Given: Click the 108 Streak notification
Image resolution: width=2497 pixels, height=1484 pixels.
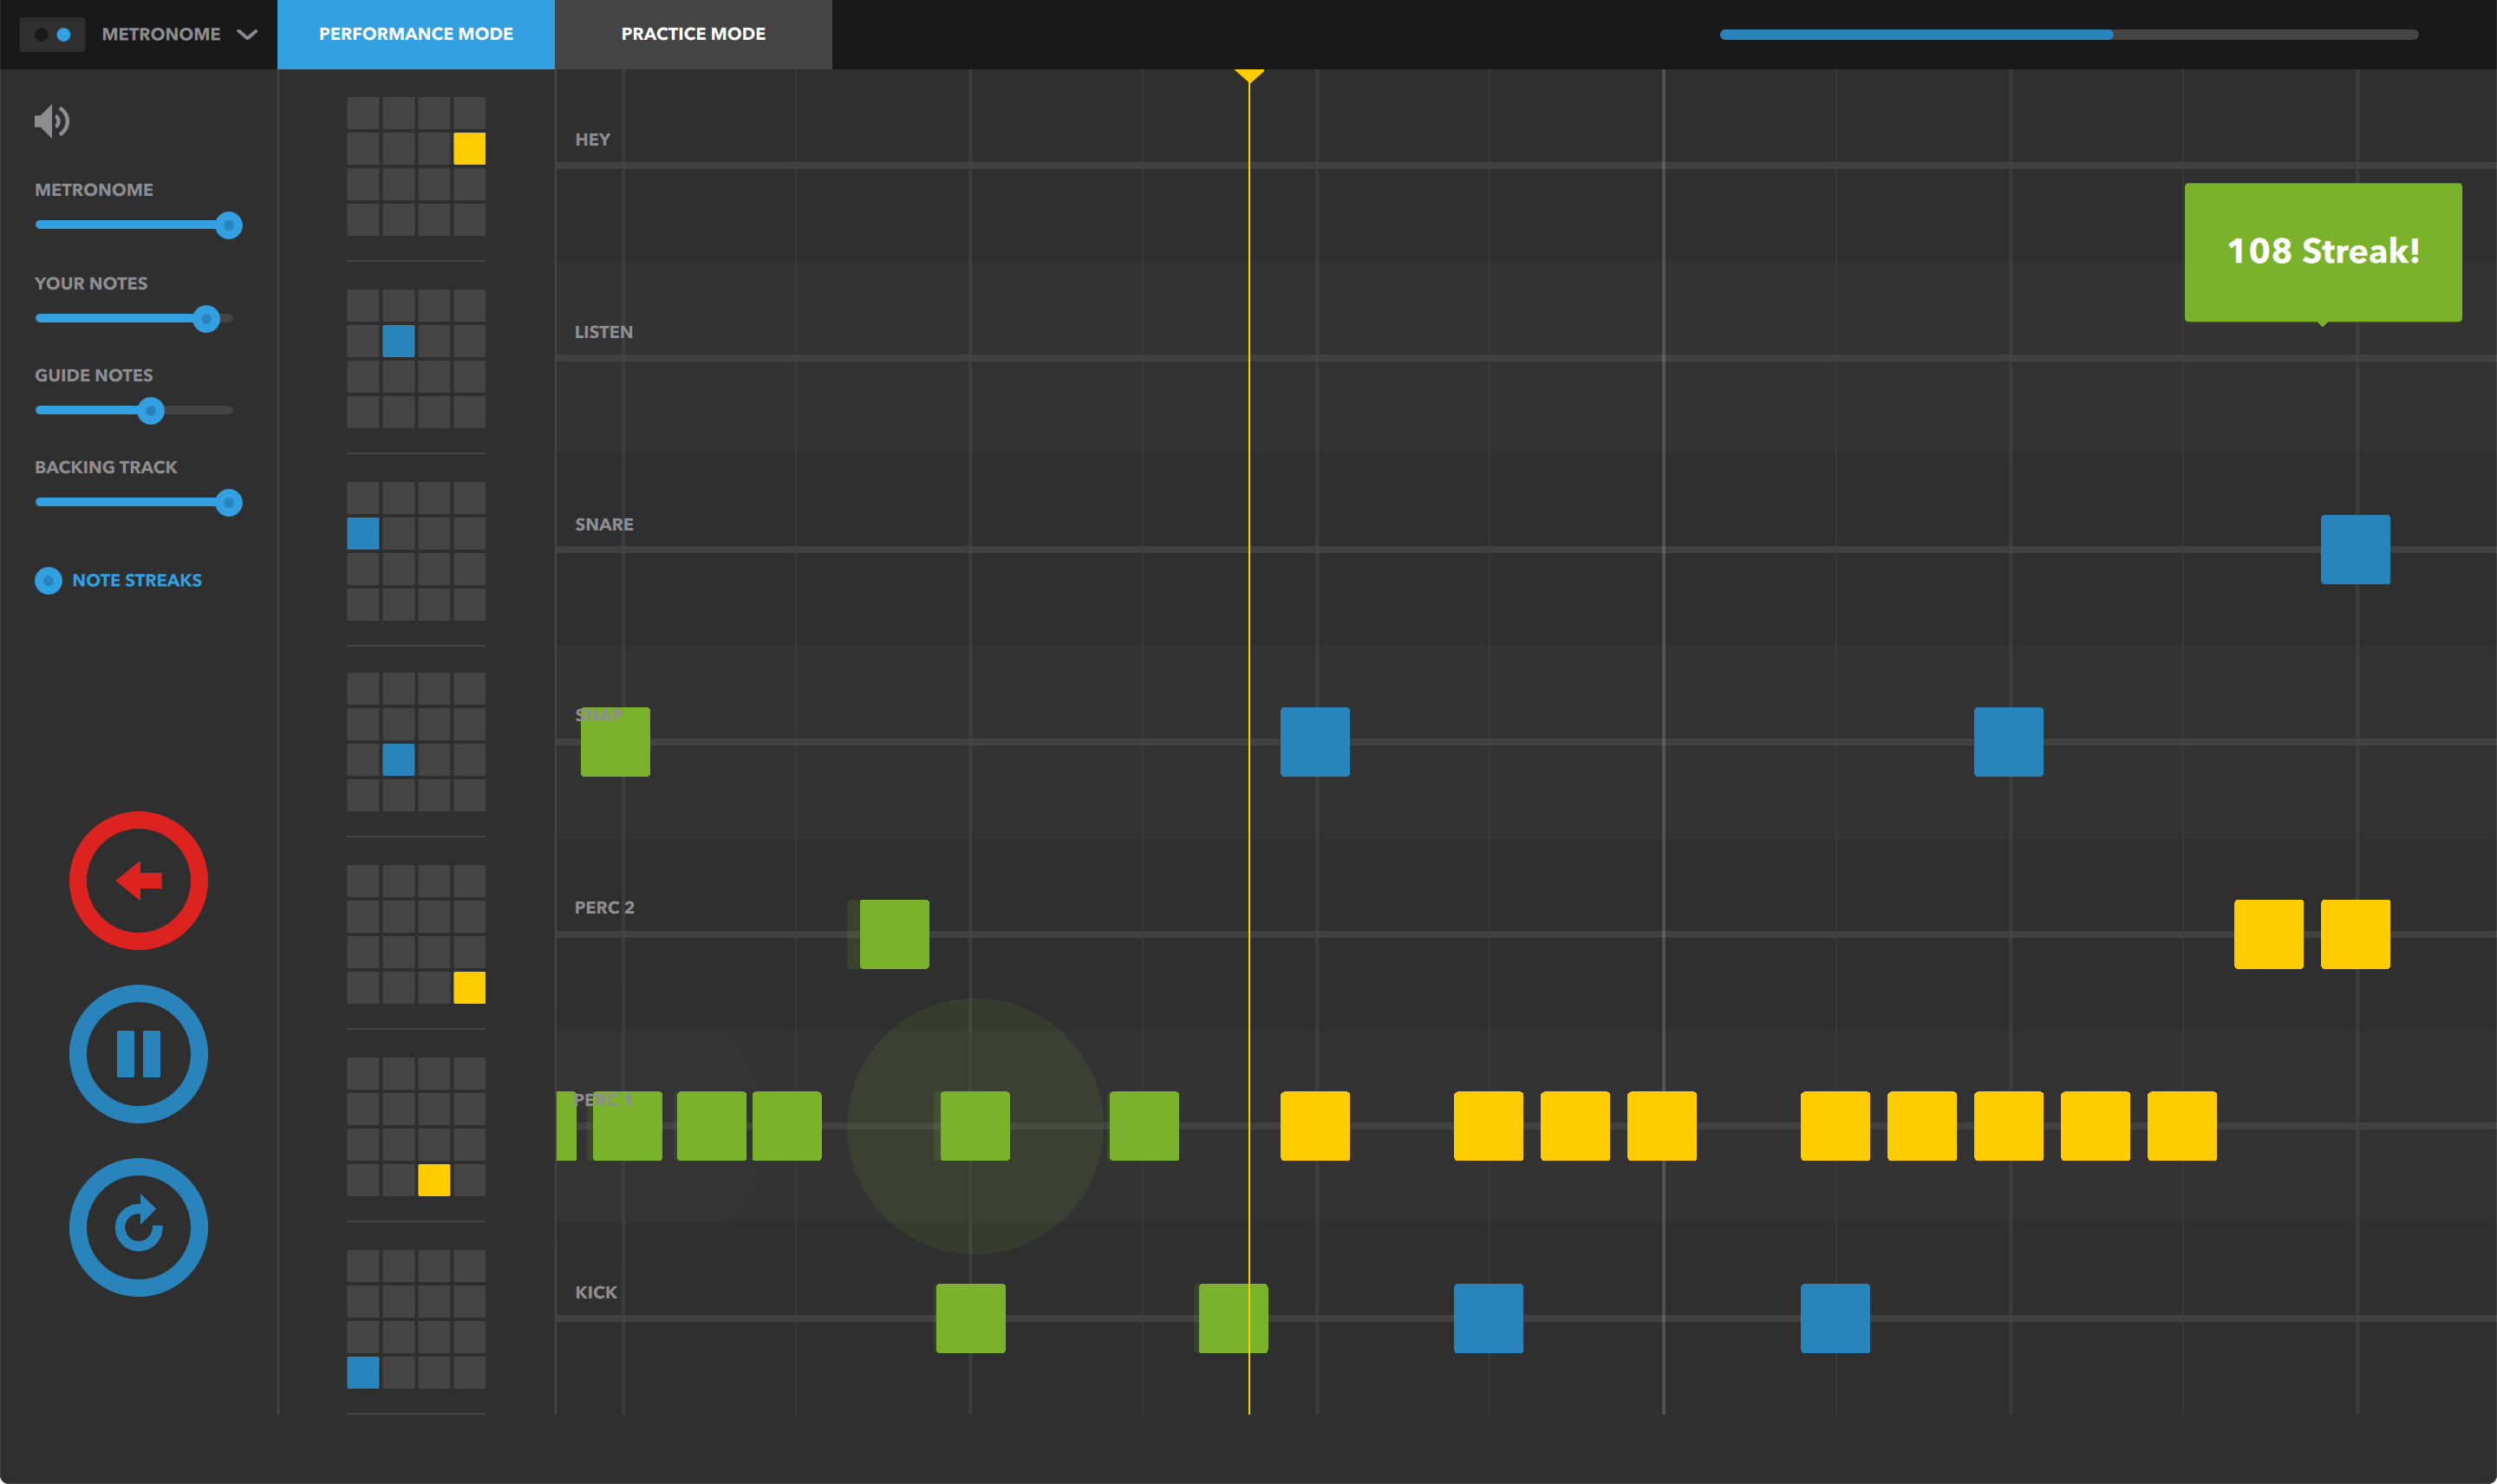Looking at the screenshot, I should coord(2322,251).
